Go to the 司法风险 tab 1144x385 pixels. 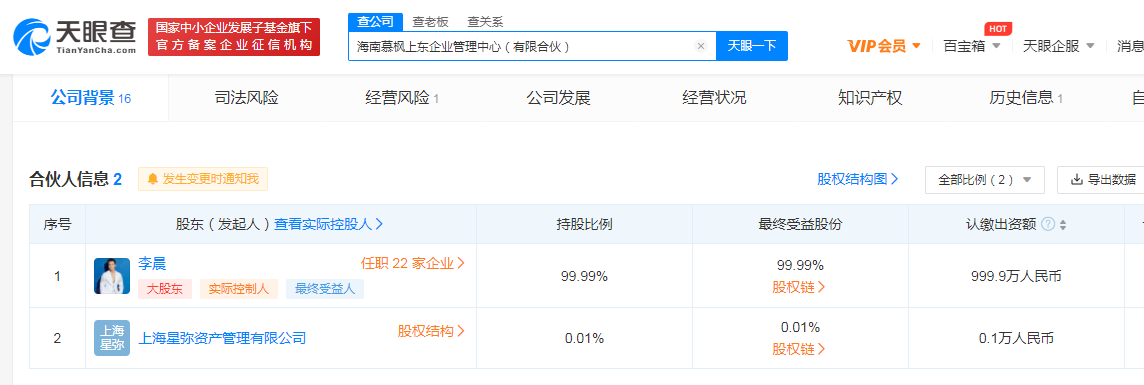pos(246,98)
